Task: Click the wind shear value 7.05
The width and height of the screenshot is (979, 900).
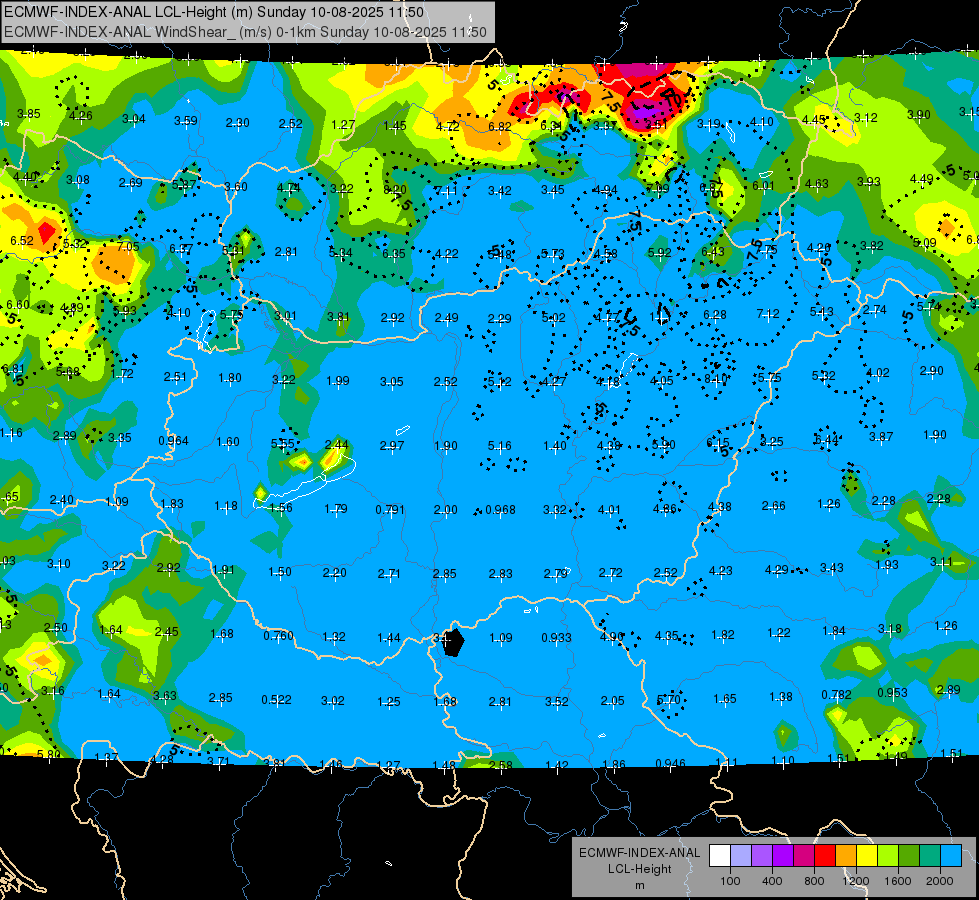Action: point(128,247)
